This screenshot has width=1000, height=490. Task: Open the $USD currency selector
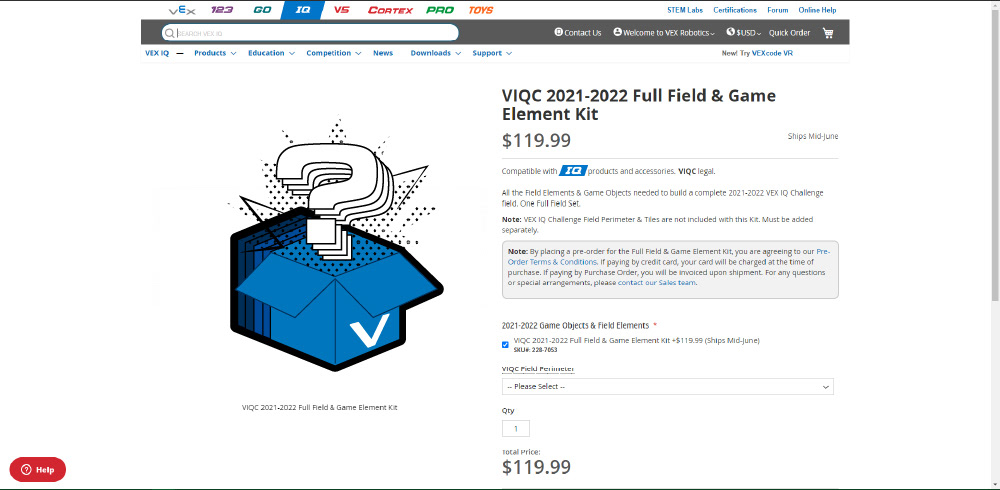point(744,33)
